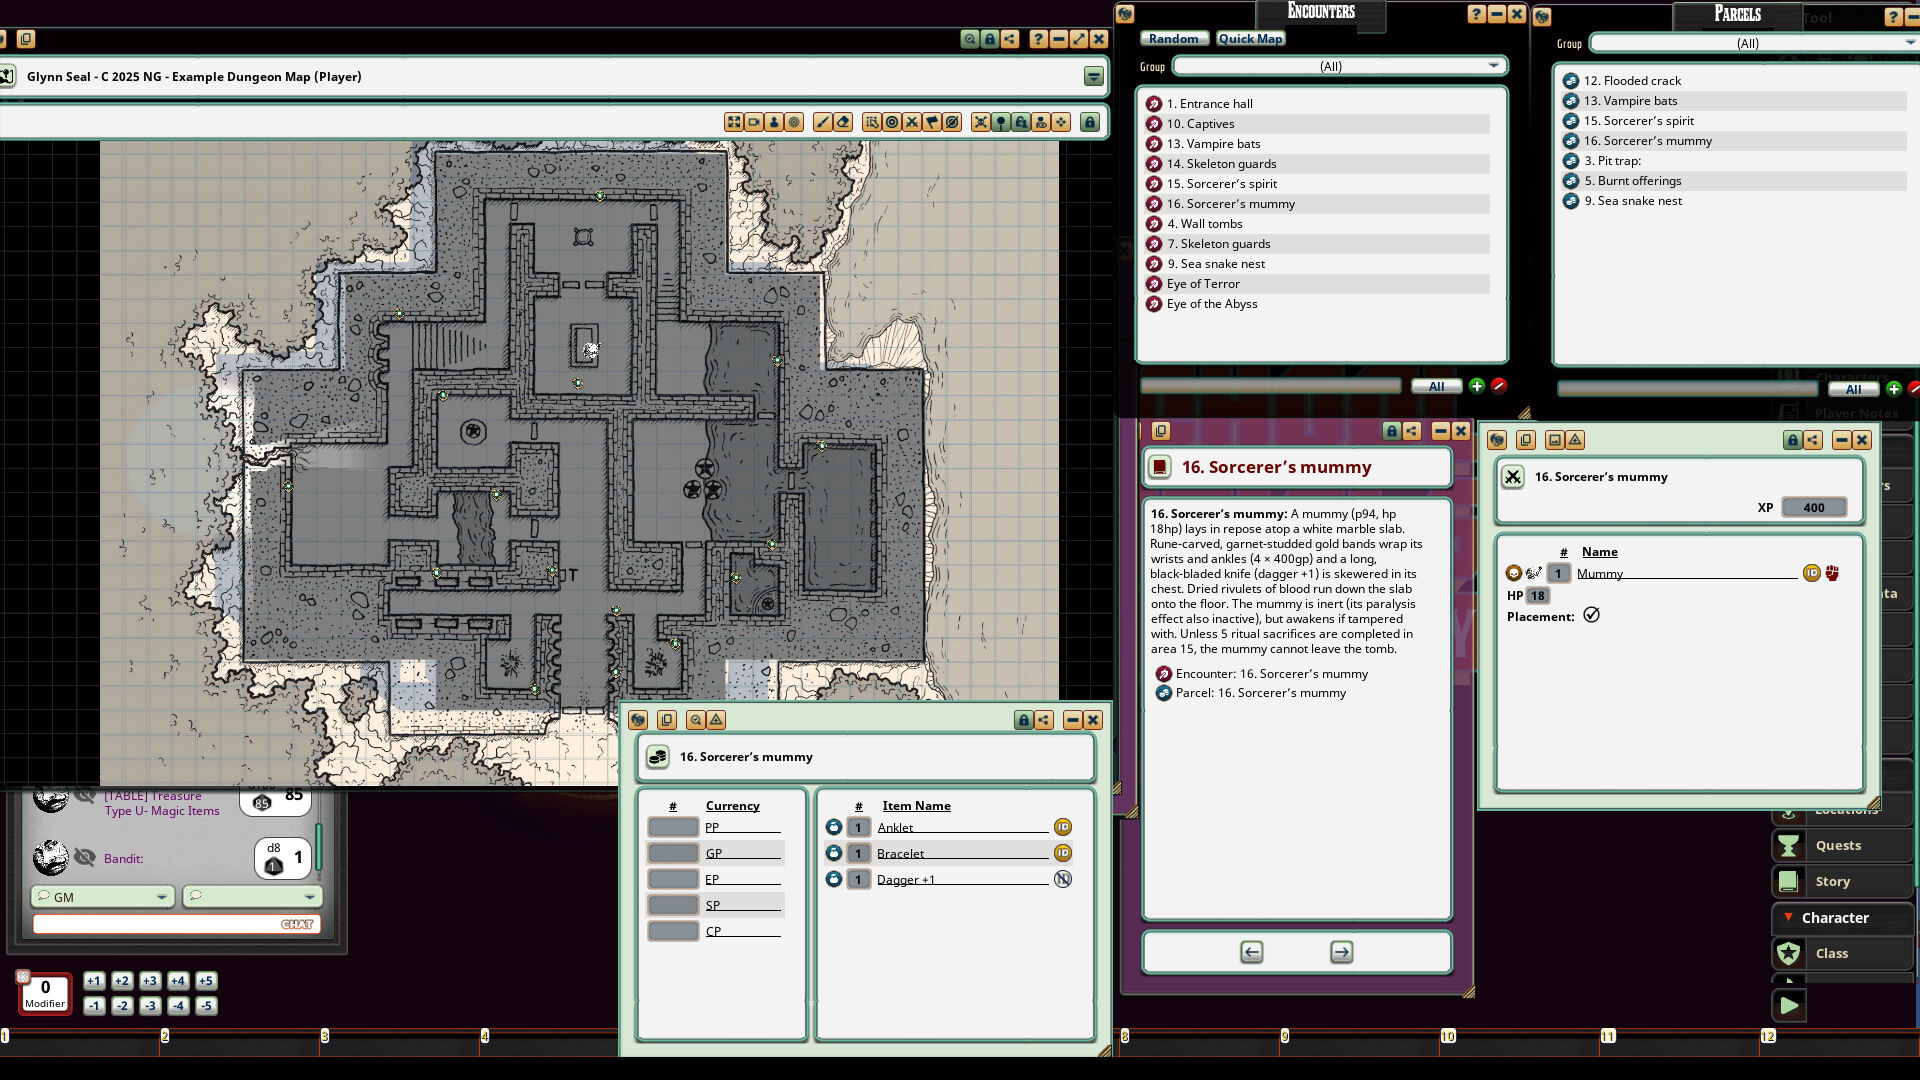This screenshot has height=1080, width=1920.
Task: Open the Encounters Group dropdown
Action: (x=1340, y=66)
